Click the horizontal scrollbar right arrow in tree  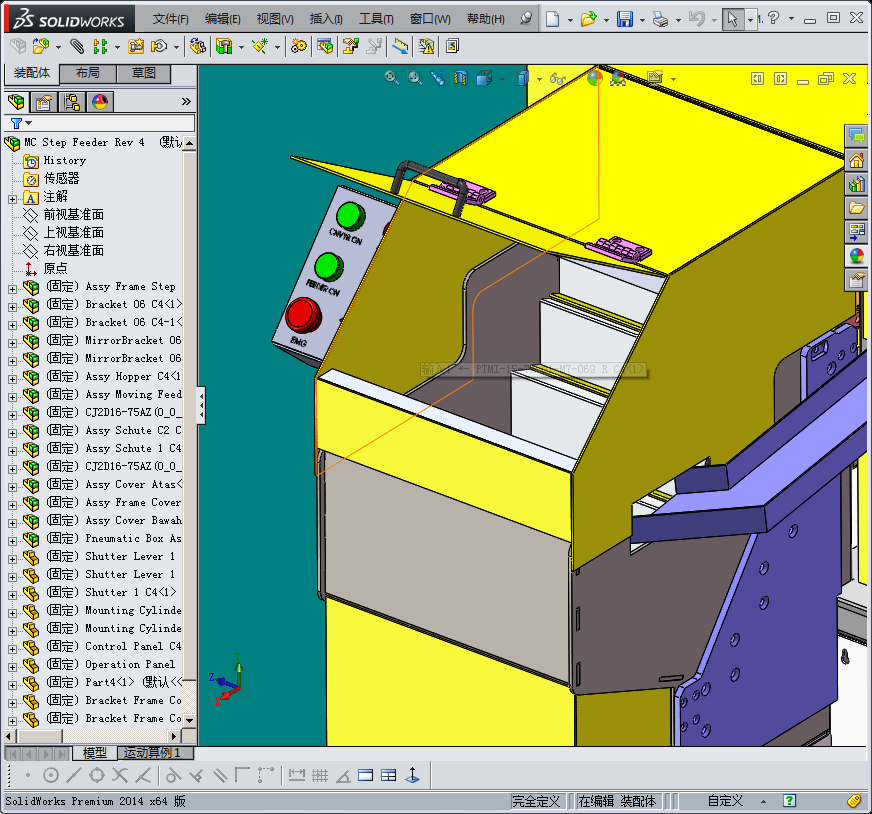[174, 736]
